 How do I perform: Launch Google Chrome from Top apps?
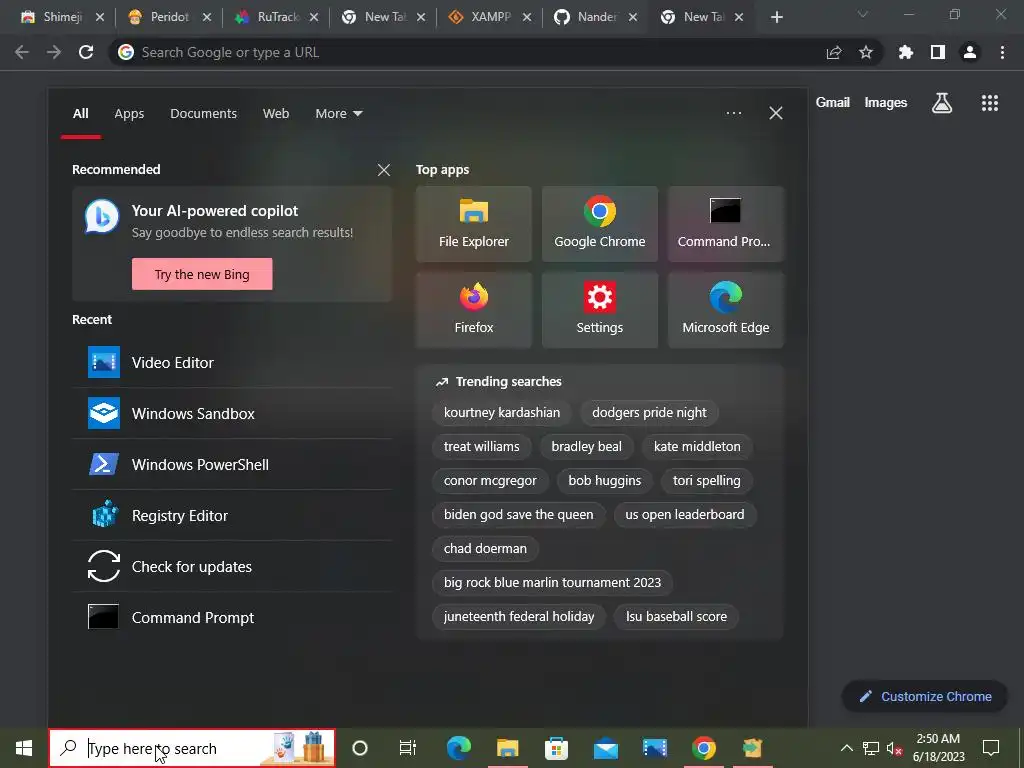tap(600, 224)
